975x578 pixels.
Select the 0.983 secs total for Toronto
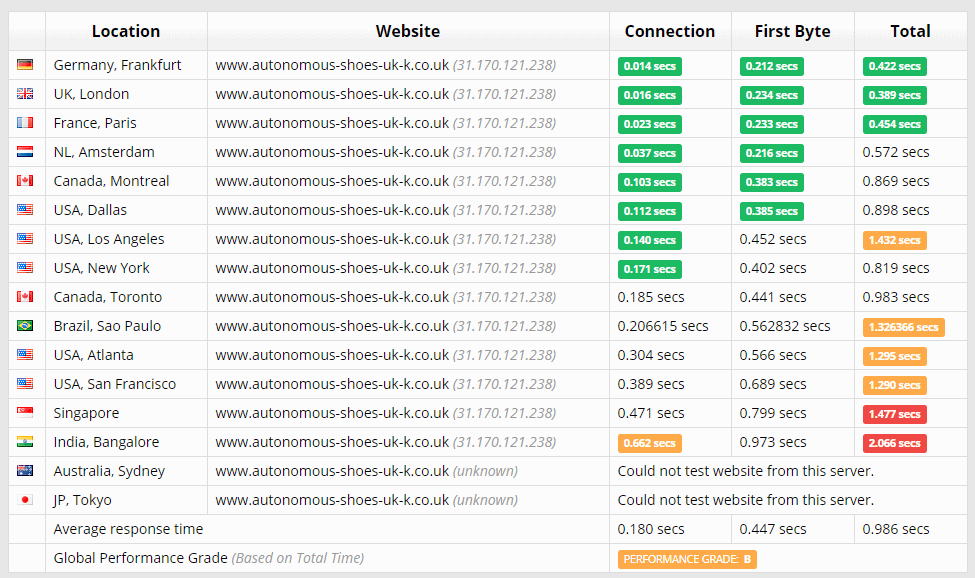pyautogui.click(x=896, y=297)
